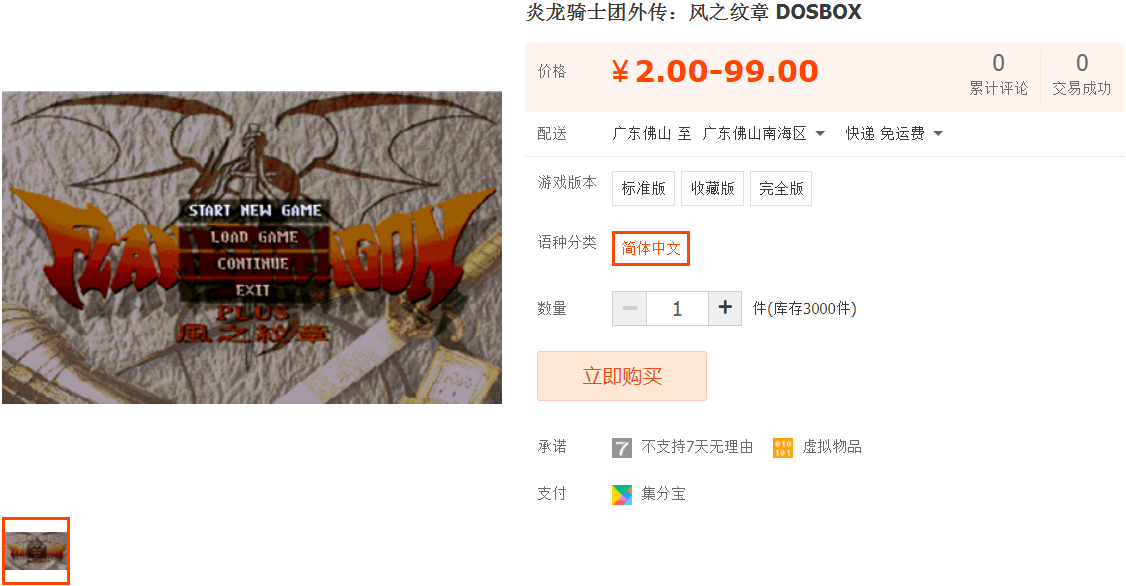This screenshot has width=1126, height=586.
Task: Click the main Flame Dragon product image
Action: click(252, 247)
